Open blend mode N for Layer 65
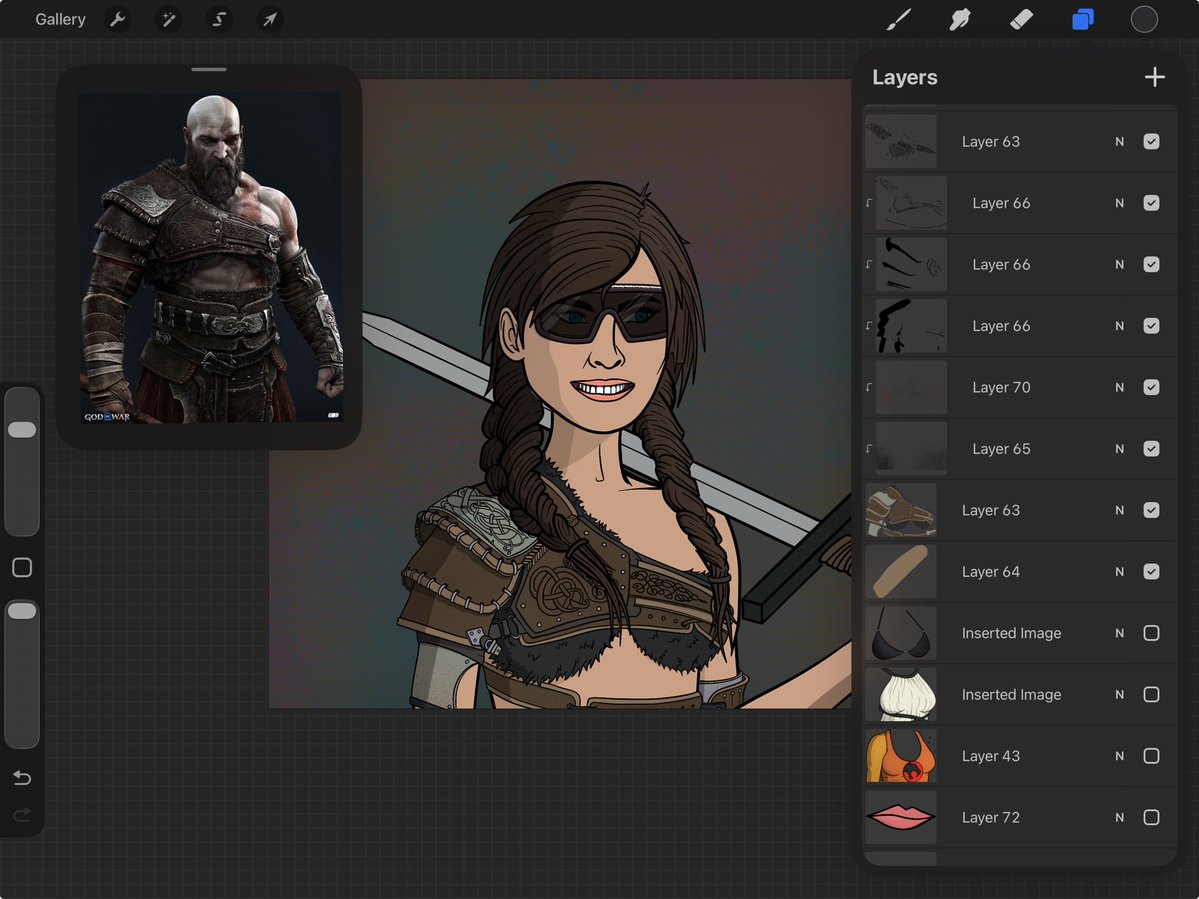 click(x=1119, y=449)
